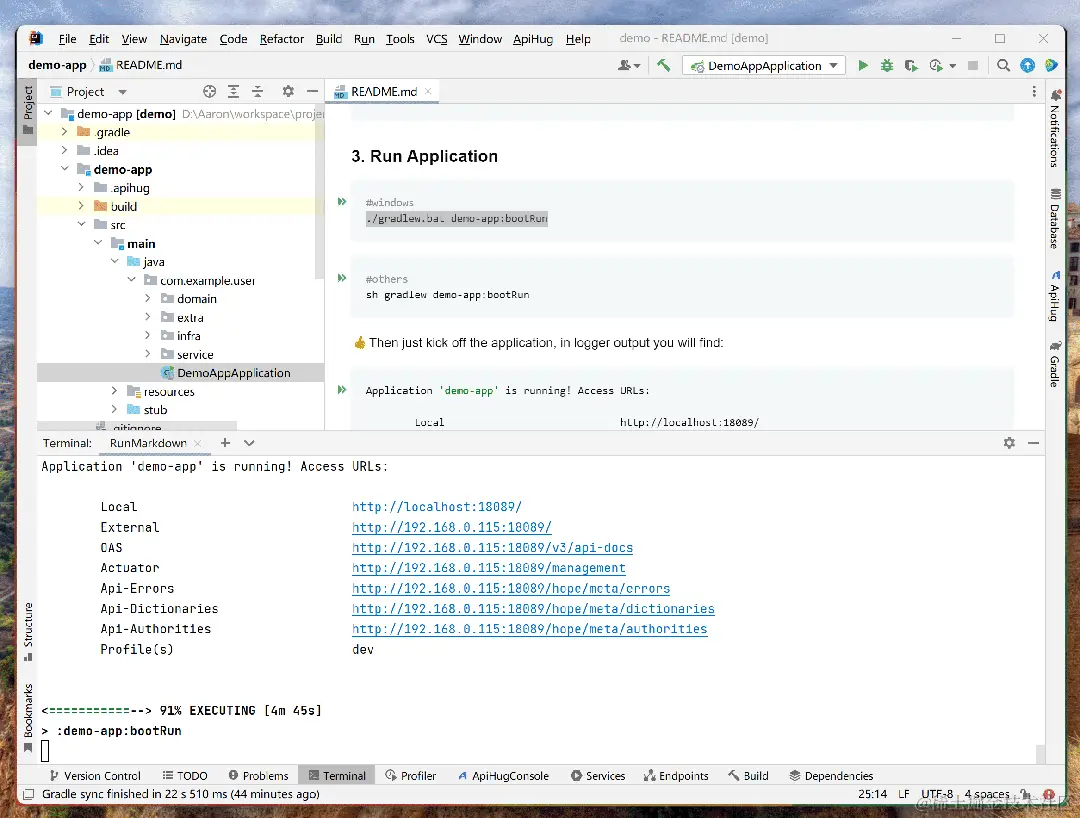Expand the .gradle folder
The width and height of the screenshot is (1081, 819).
[64, 132]
